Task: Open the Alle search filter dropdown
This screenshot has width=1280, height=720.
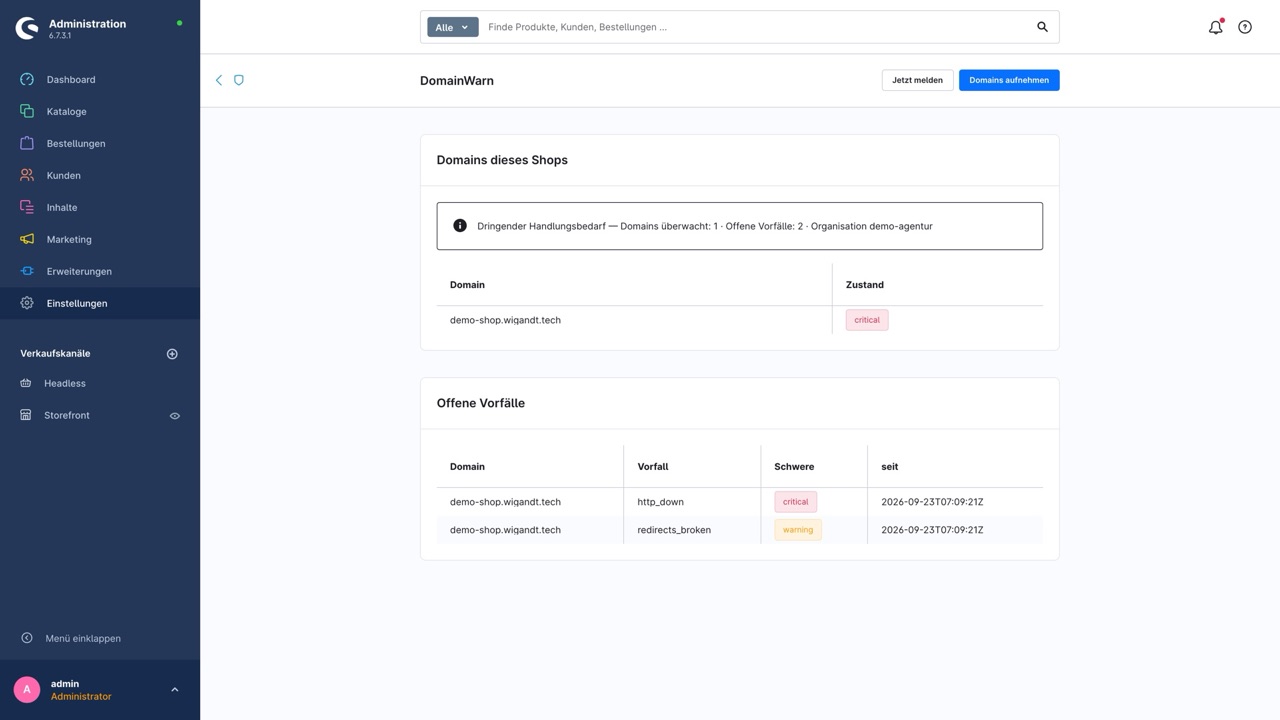Action: (x=453, y=27)
